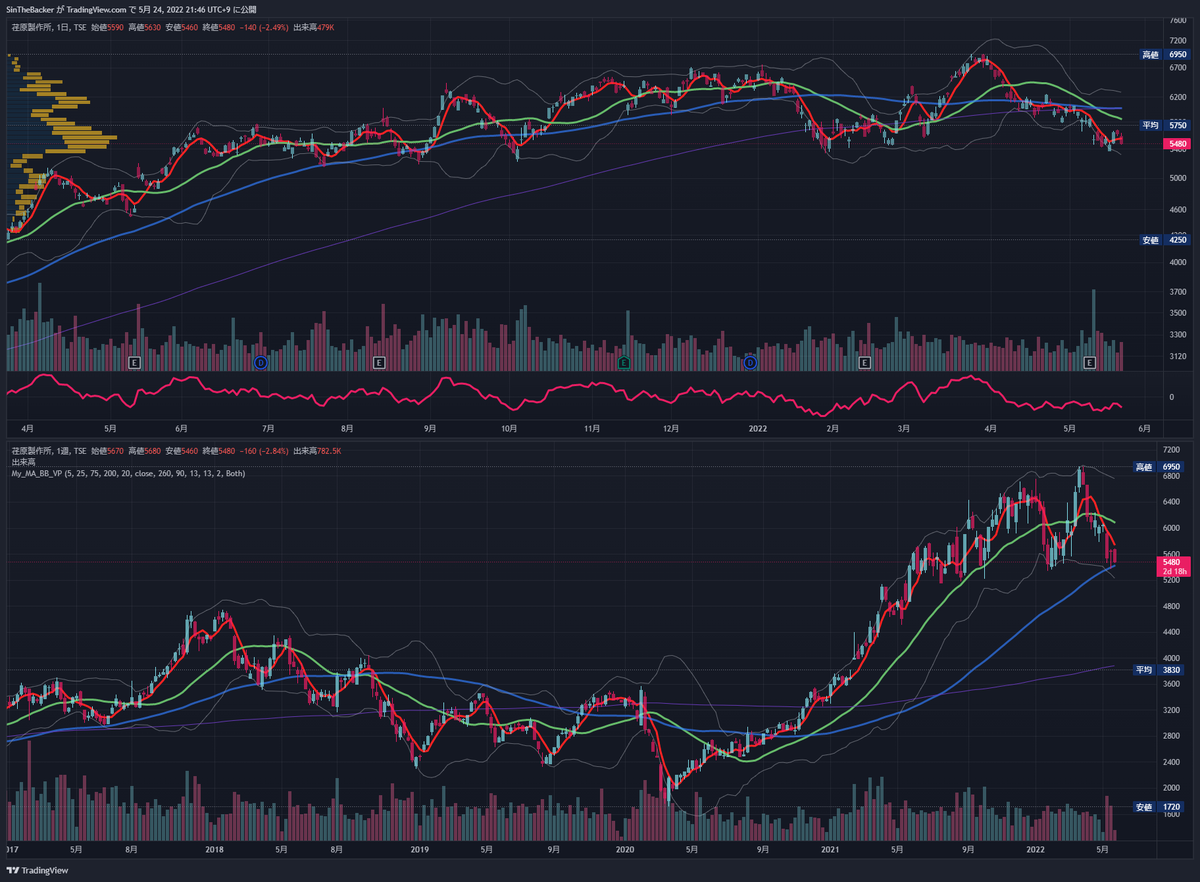Click the 出来高479K volume readout
1200x882 pixels.
tap(313, 27)
